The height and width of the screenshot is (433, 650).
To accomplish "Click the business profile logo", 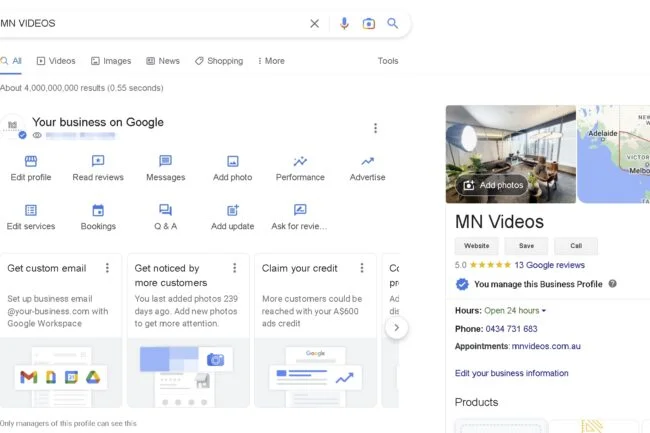I will click(12, 125).
